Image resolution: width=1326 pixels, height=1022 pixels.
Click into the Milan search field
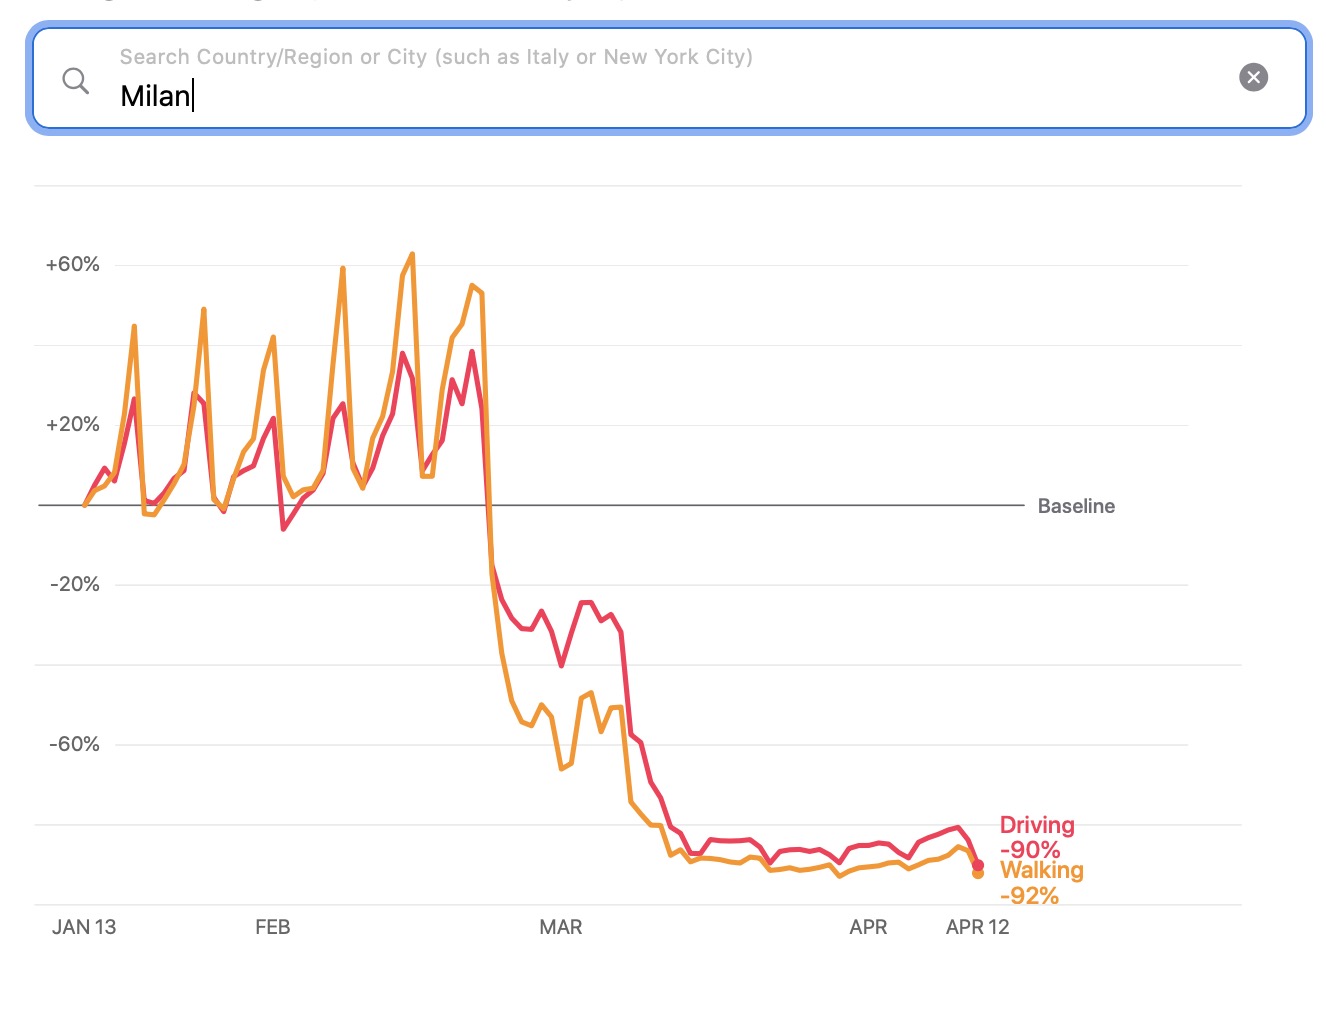[600, 96]
